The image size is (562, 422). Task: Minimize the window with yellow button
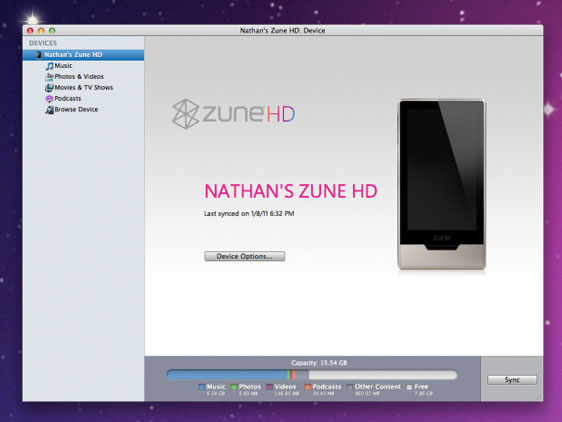pos(41,31)
